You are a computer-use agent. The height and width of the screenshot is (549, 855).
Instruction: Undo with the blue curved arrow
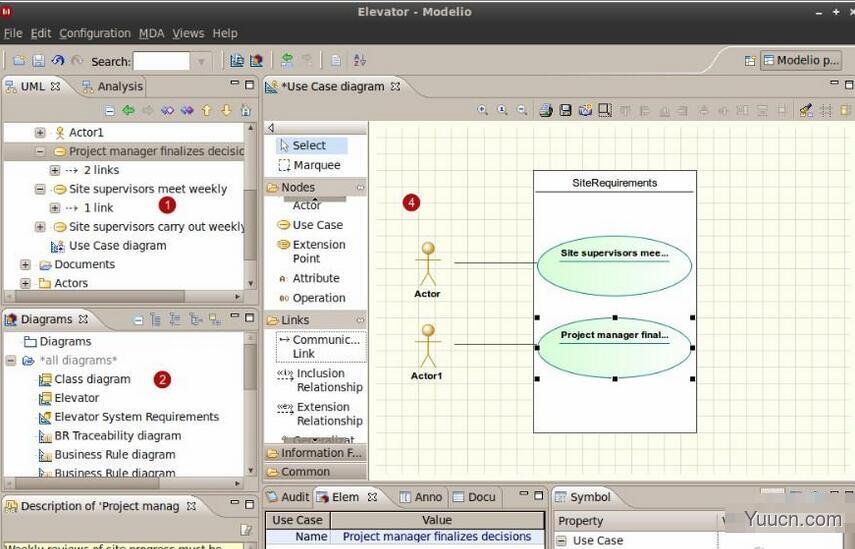coord(58,61)
